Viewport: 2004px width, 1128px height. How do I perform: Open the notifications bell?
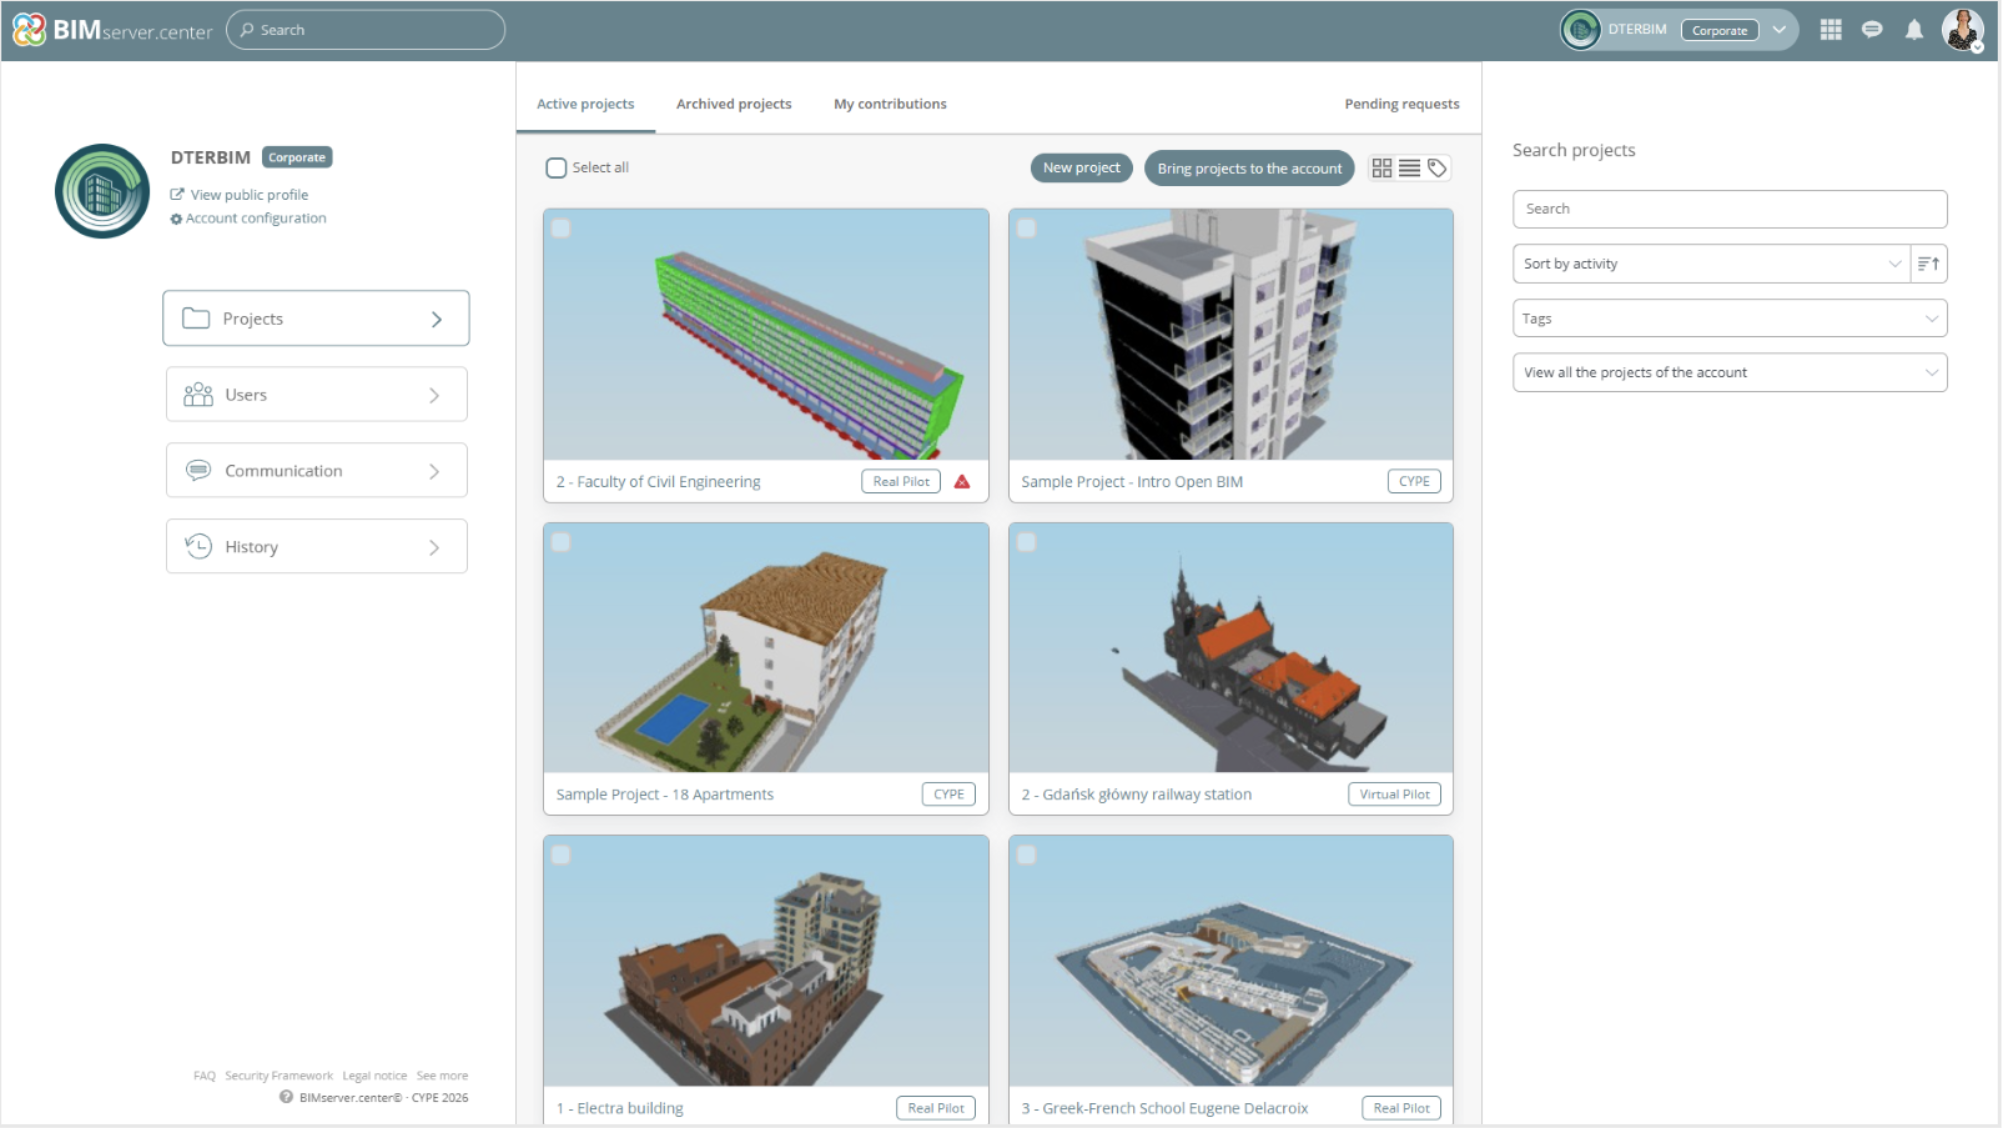click(1914, 30)
